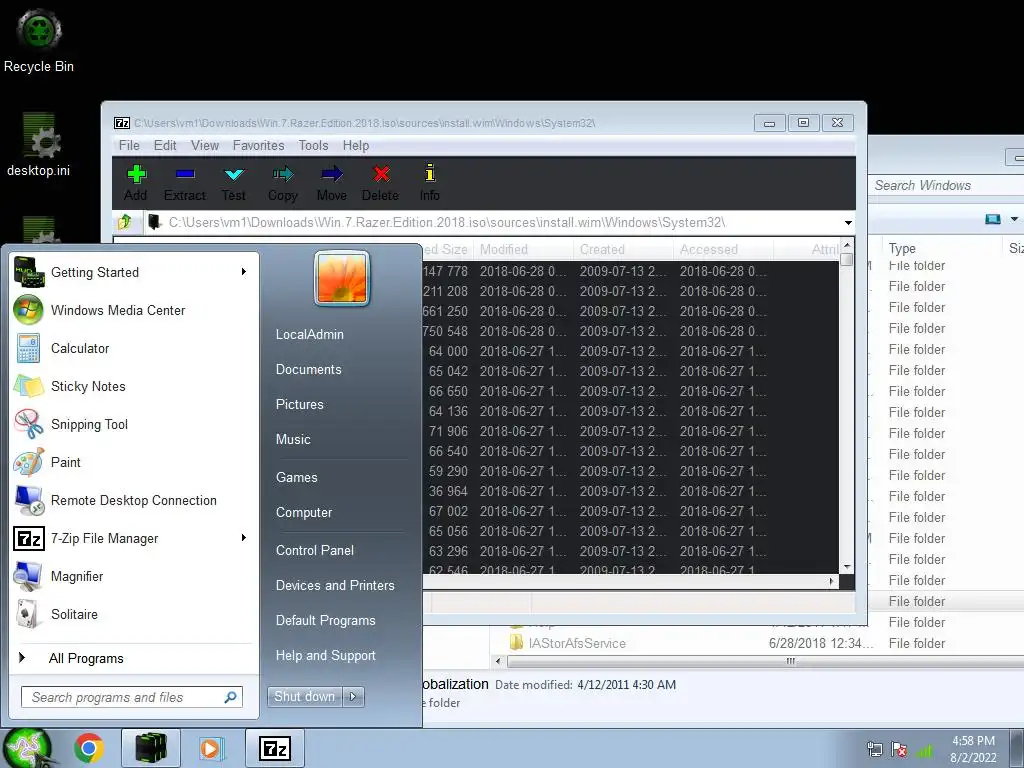Click Search Windows box in Explorer
This screenshot has width=1024, height=768.
click(x=947, y=185)
